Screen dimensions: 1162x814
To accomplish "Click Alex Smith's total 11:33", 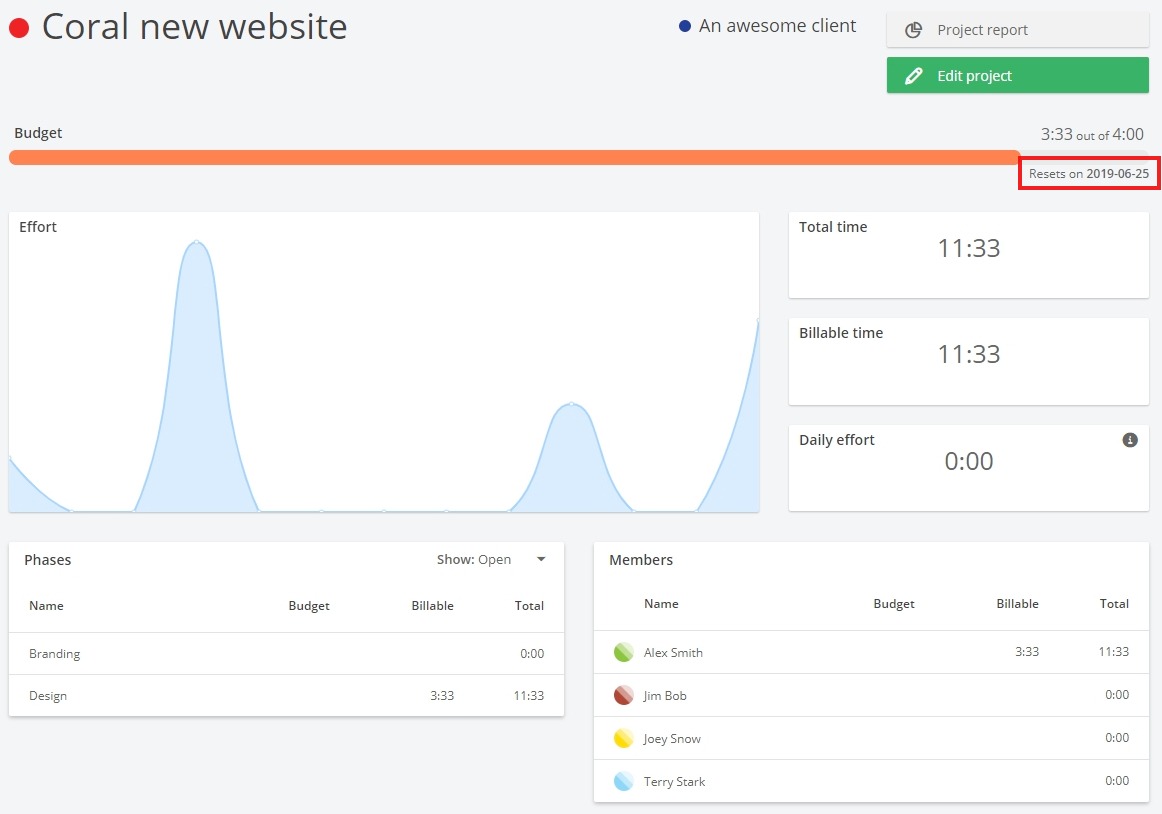I will pos(1114,652).
